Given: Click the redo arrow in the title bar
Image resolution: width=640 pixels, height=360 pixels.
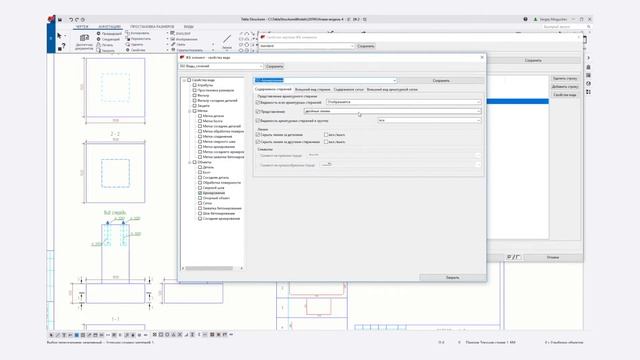Looking at the screenshot, I should [76, 20].
